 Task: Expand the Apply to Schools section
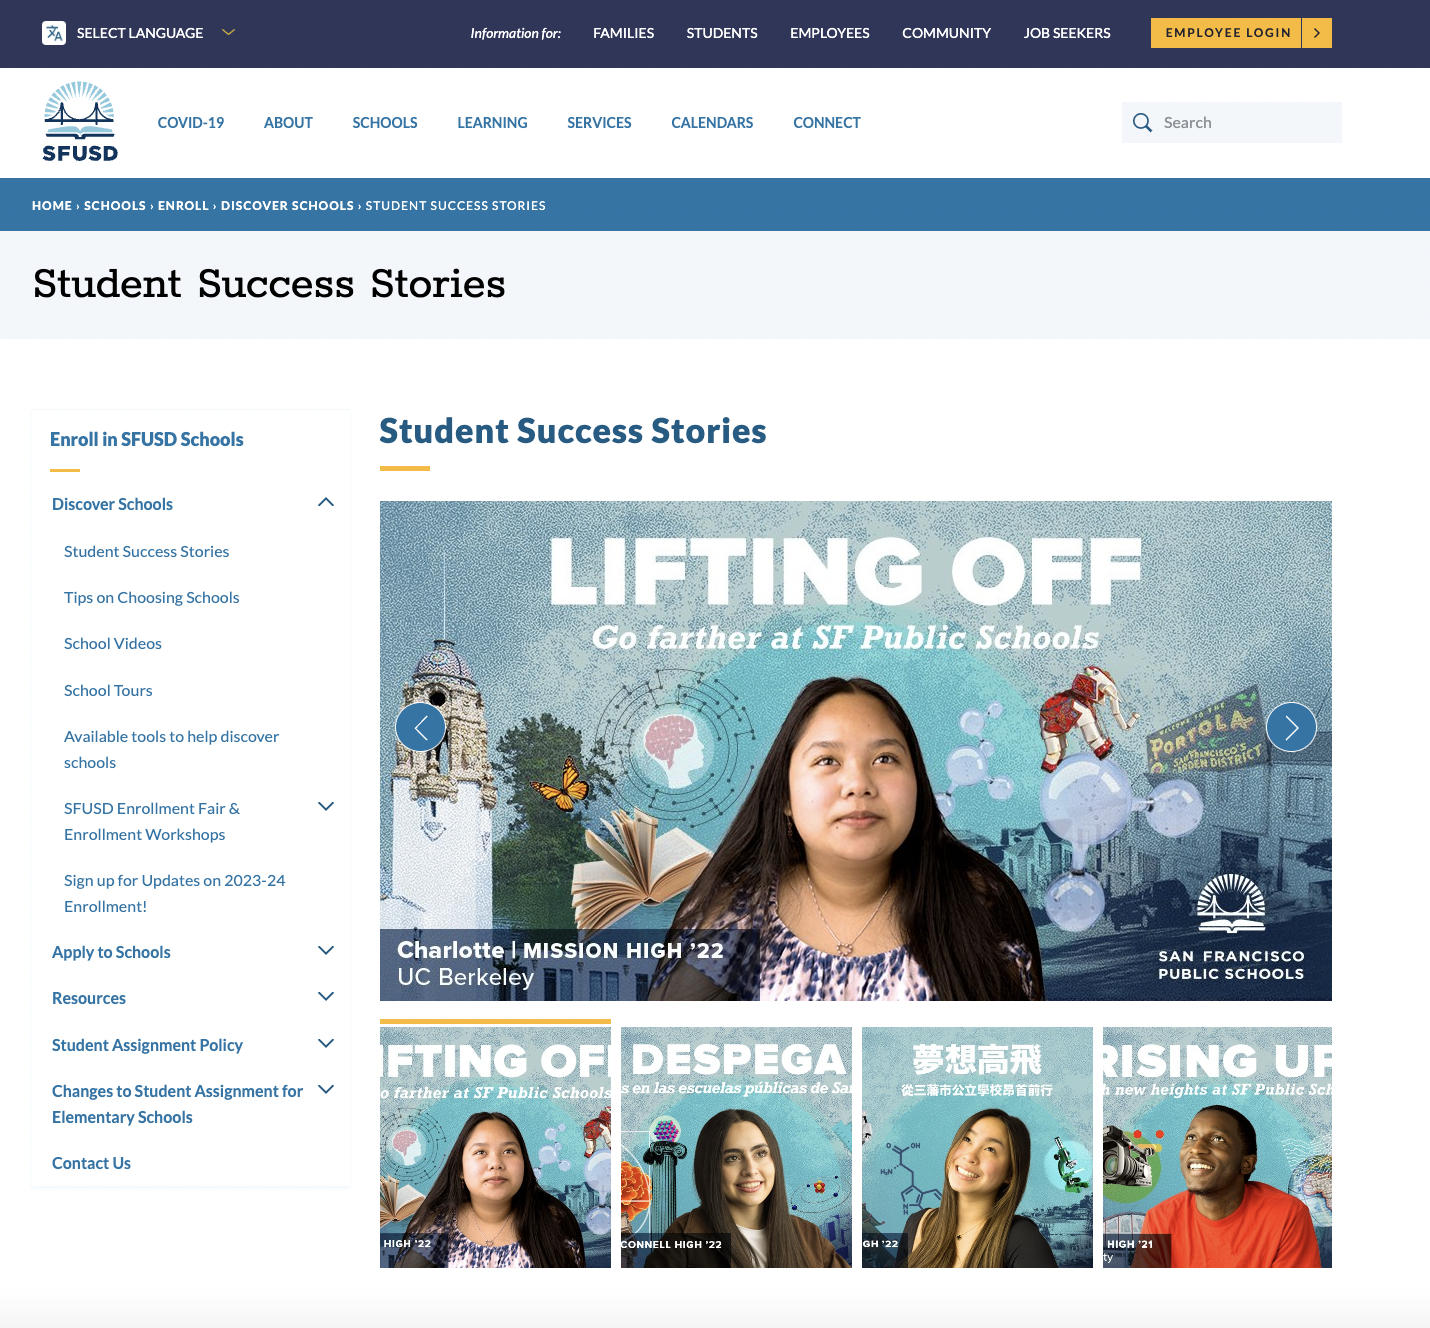(325, 951)
